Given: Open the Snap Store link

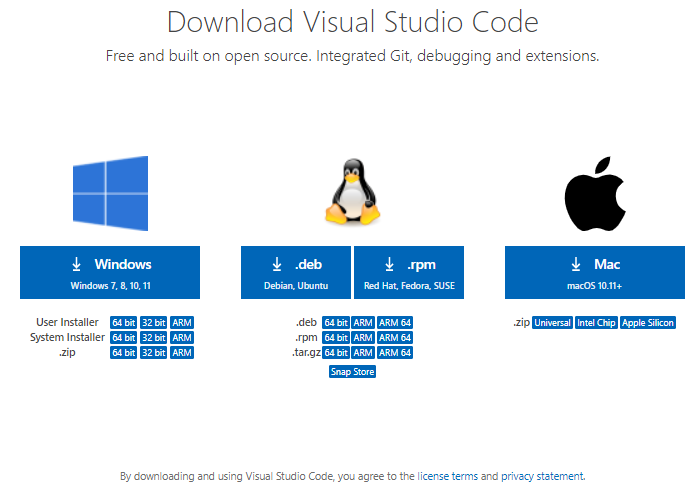Looking at the screenshot, I should (x=352, y=371).
